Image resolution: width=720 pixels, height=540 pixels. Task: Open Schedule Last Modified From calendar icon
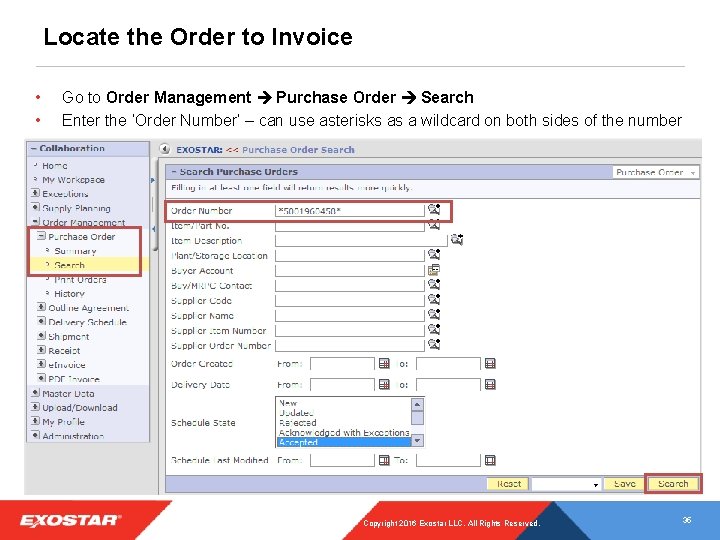(x=384, y=460)
